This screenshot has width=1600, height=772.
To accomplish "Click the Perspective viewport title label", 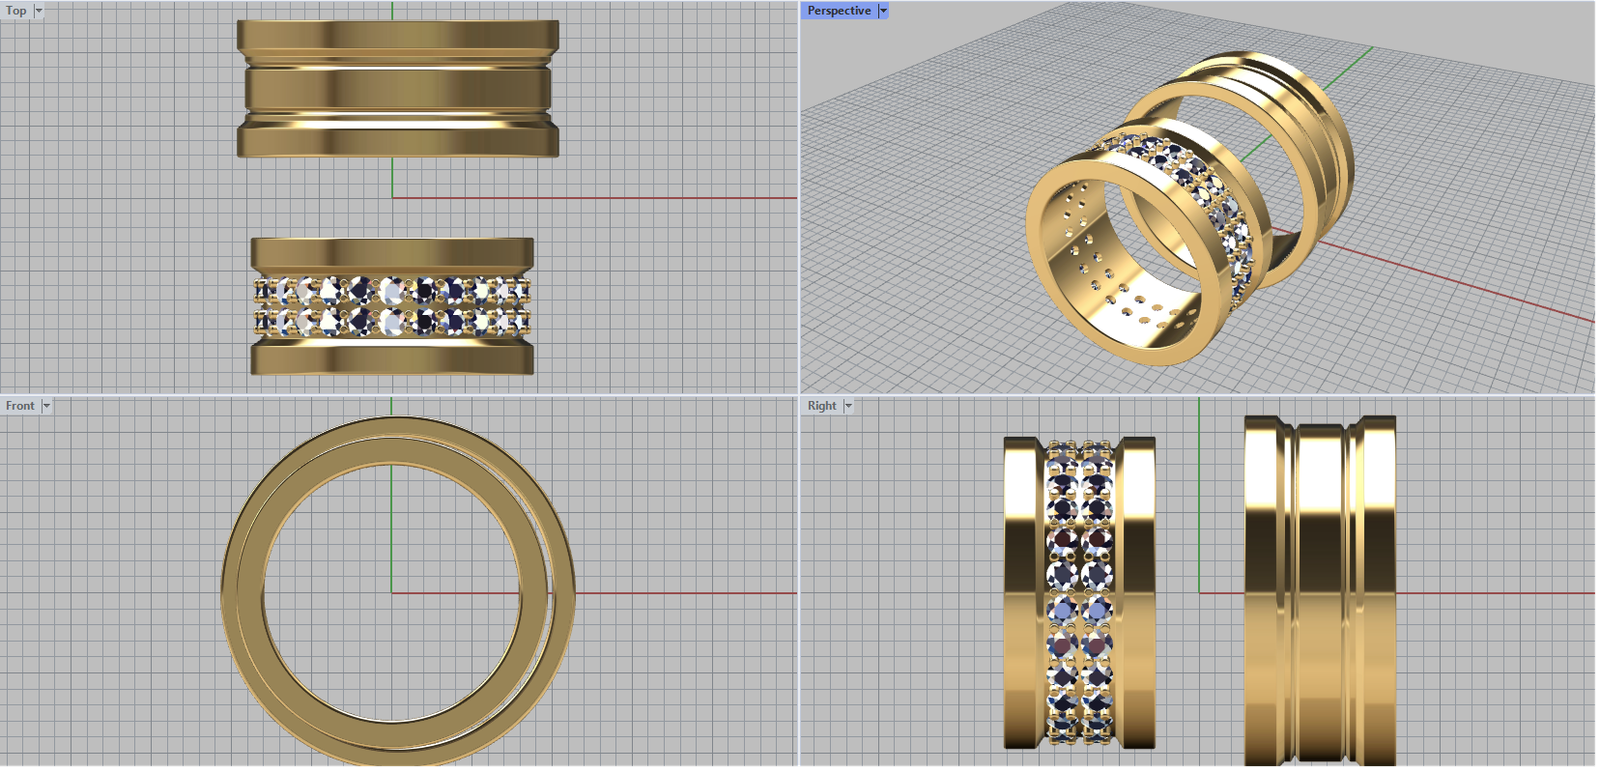I will pos(839,11).
